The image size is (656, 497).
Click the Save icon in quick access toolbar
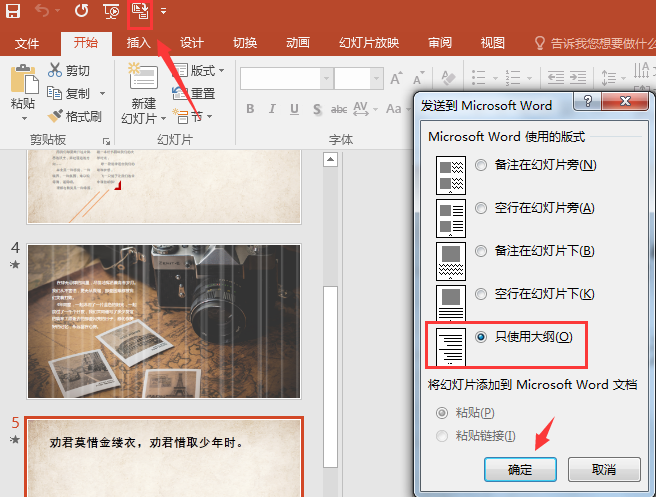click(x=13, y=11)
